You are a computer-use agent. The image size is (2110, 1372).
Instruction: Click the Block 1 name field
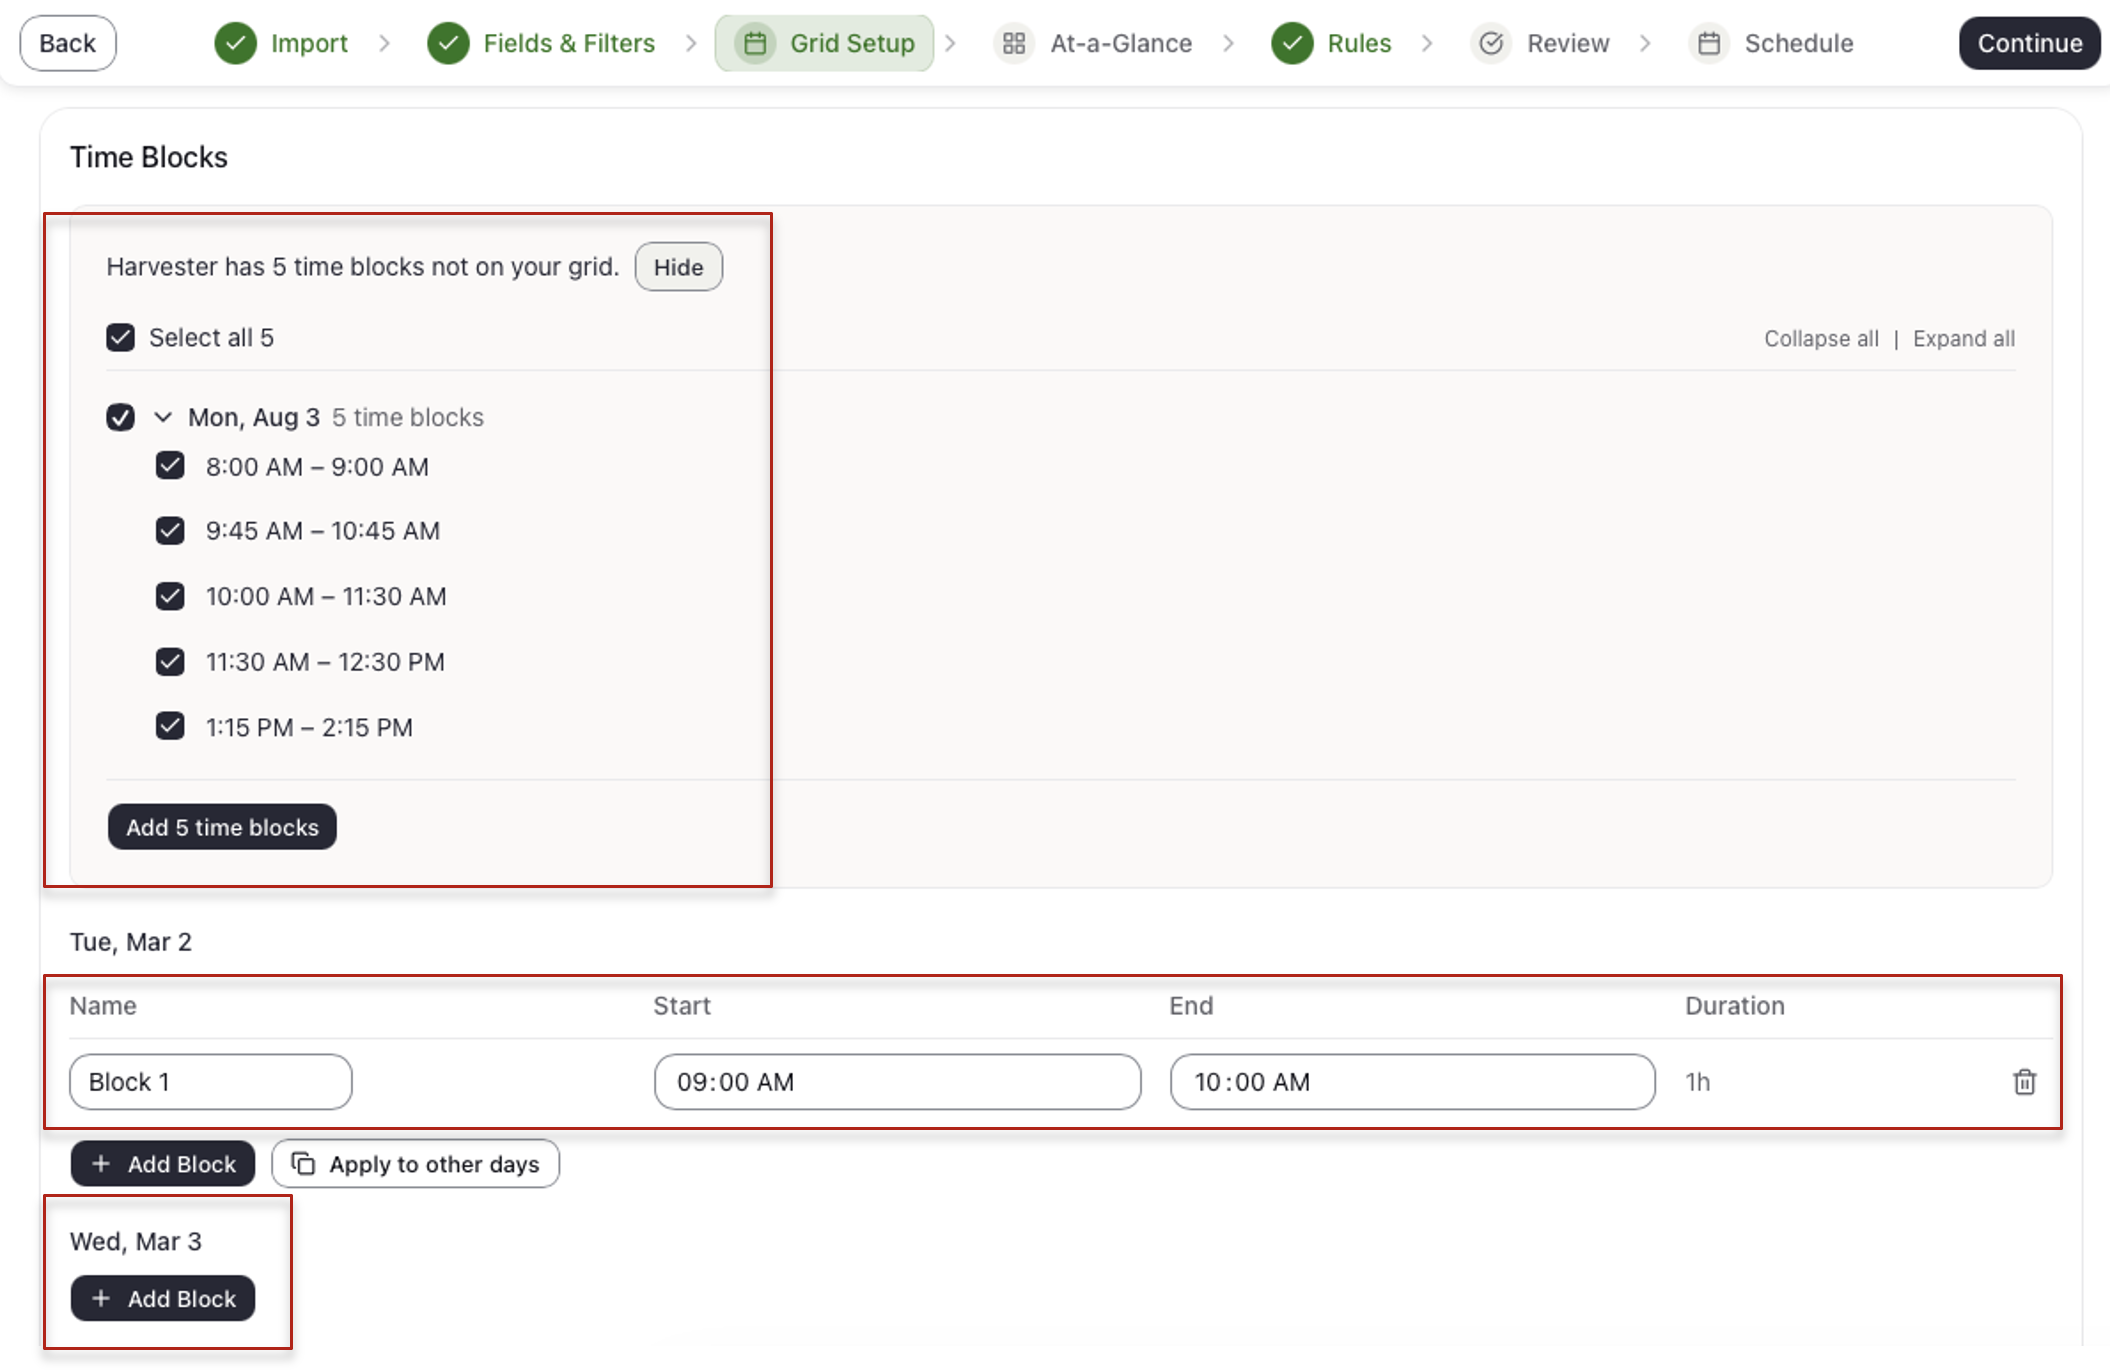[211, 1082]
